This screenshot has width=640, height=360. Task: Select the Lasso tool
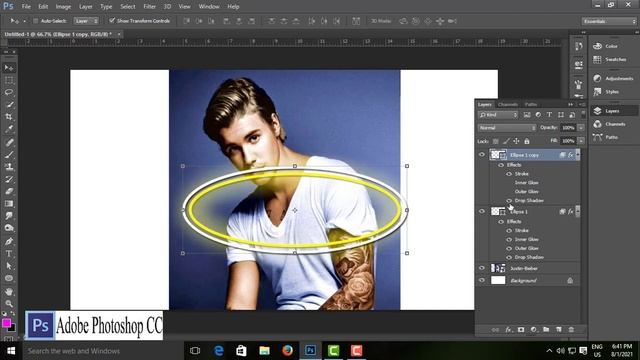click(x=9, y=92)
